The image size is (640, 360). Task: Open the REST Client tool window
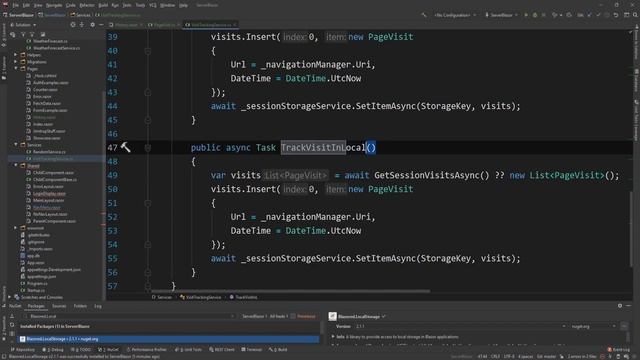click(222, 349)
